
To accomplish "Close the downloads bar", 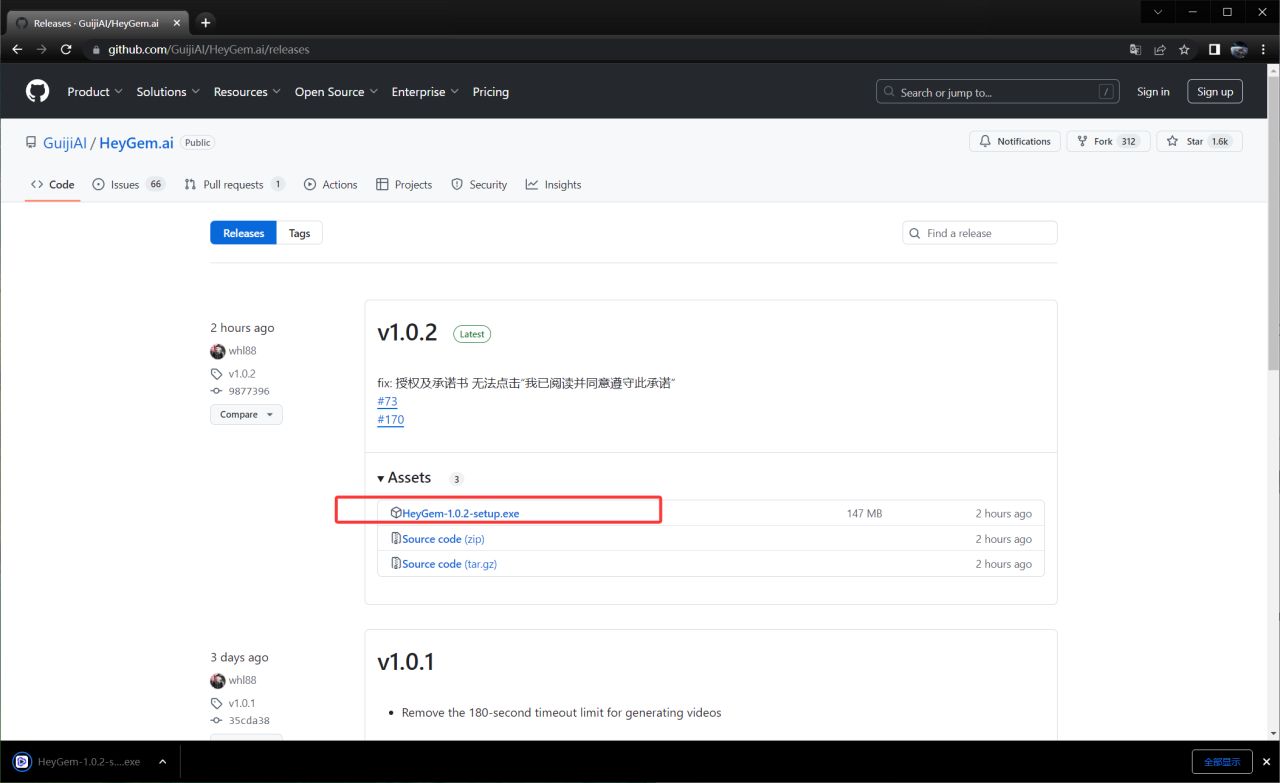I will [1266, 761].
